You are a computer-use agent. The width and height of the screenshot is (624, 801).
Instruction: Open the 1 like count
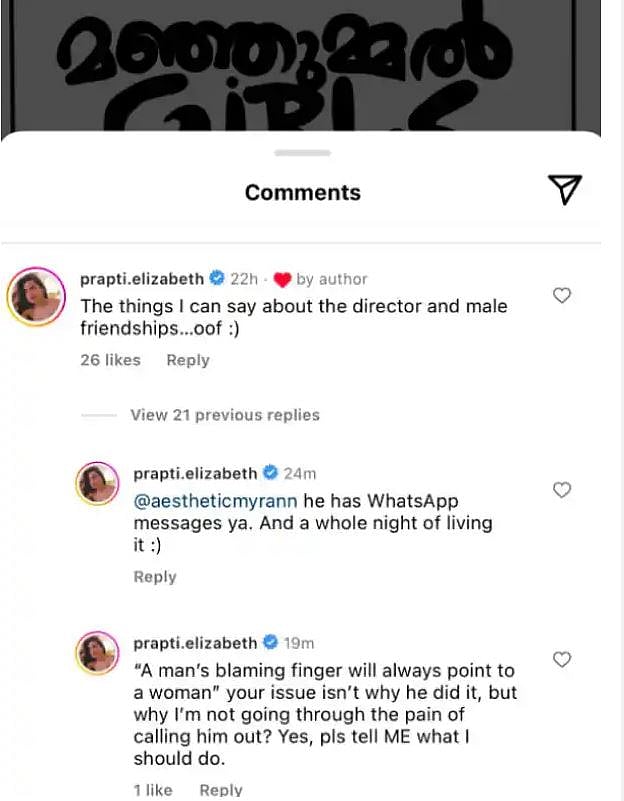click(x=153, y=790)
